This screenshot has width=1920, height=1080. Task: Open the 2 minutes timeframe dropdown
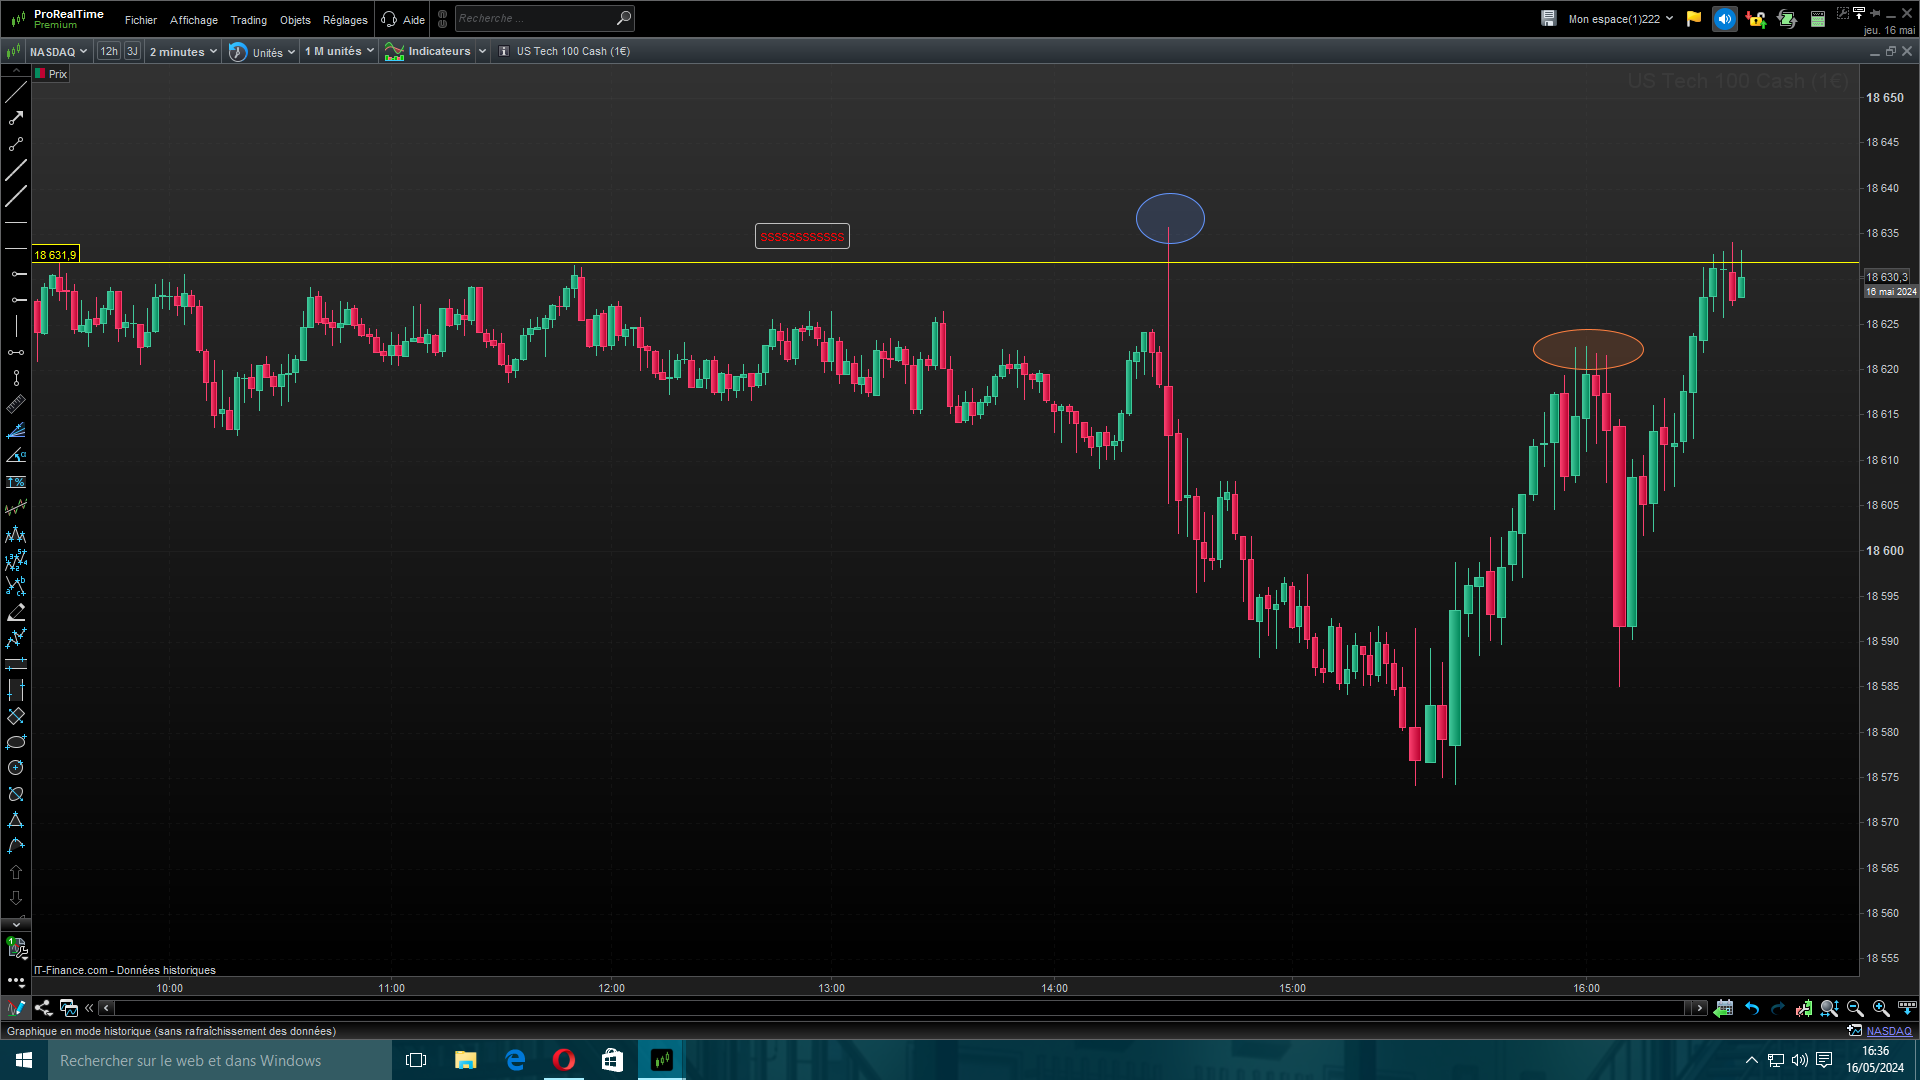[x=183, y=51]
